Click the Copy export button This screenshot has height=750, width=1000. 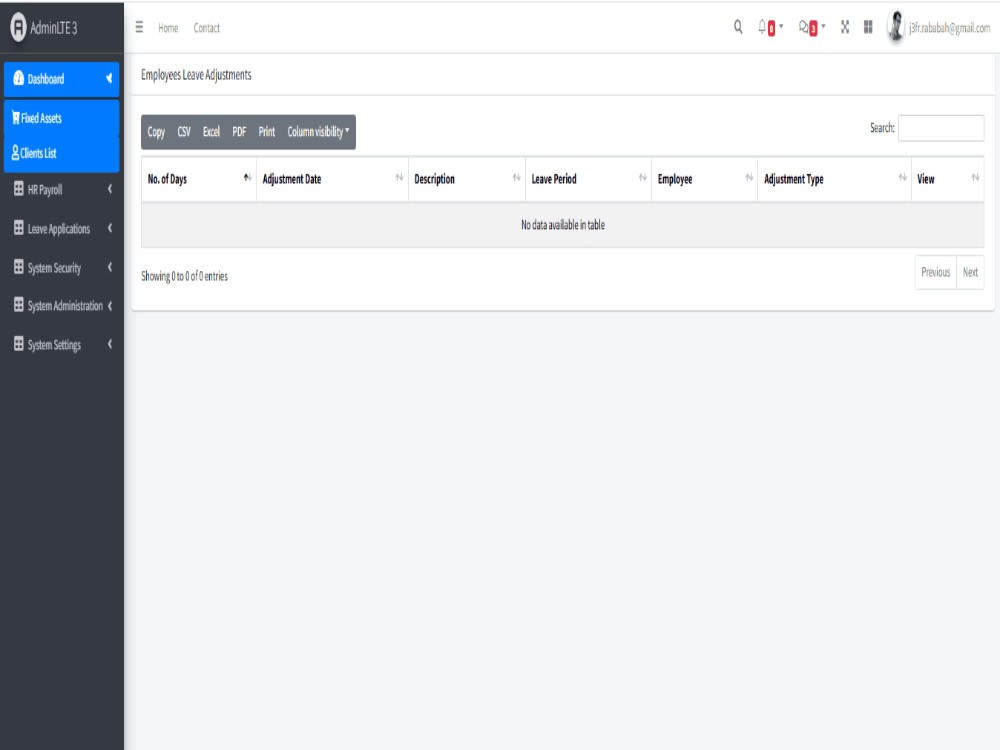point(156,132)
